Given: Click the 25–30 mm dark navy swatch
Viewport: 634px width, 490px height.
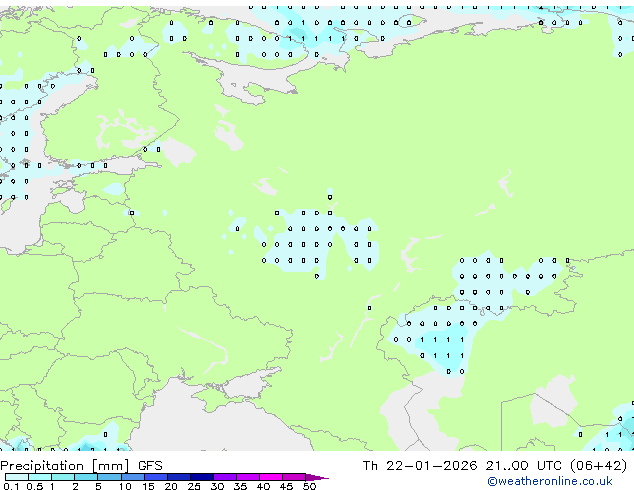Looking at the screenshot, I should [202, 477].
